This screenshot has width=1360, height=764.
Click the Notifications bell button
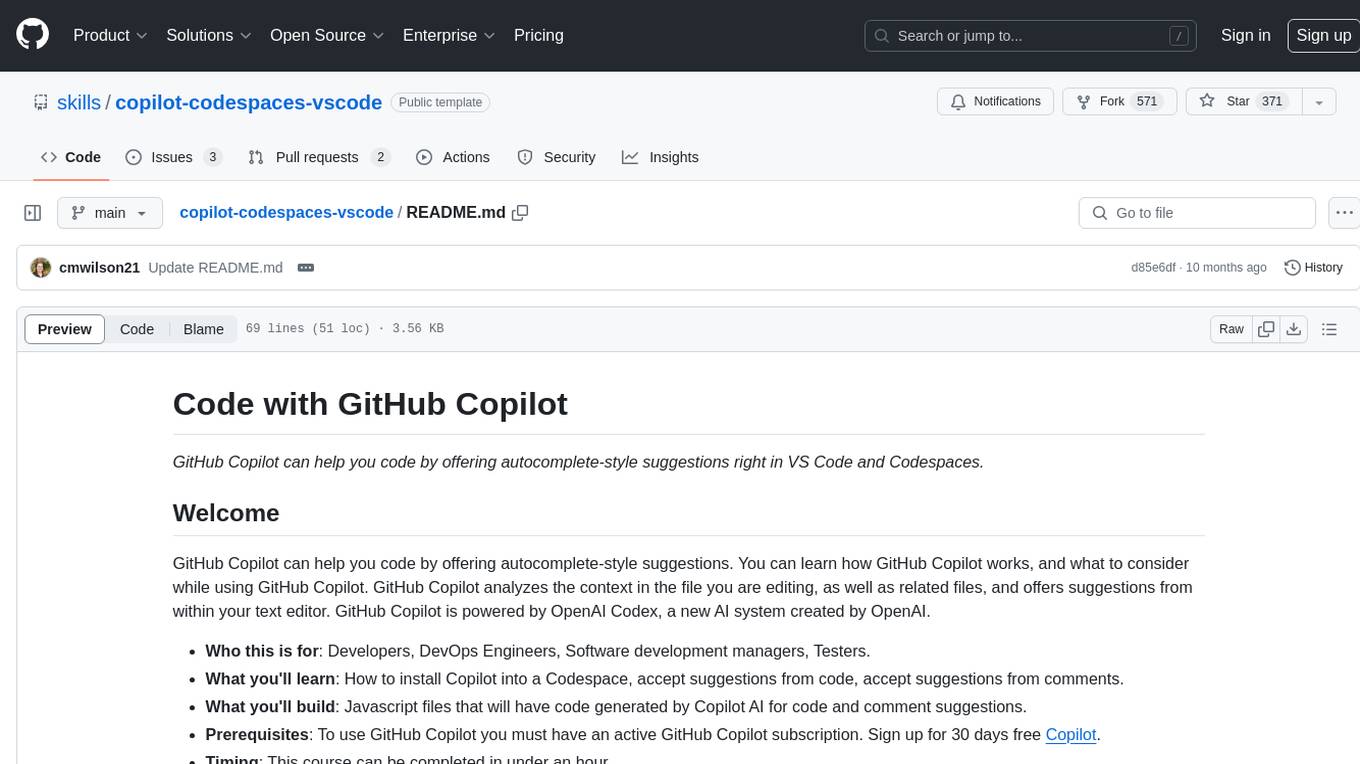pyautogui.click(x=995, y=102)
